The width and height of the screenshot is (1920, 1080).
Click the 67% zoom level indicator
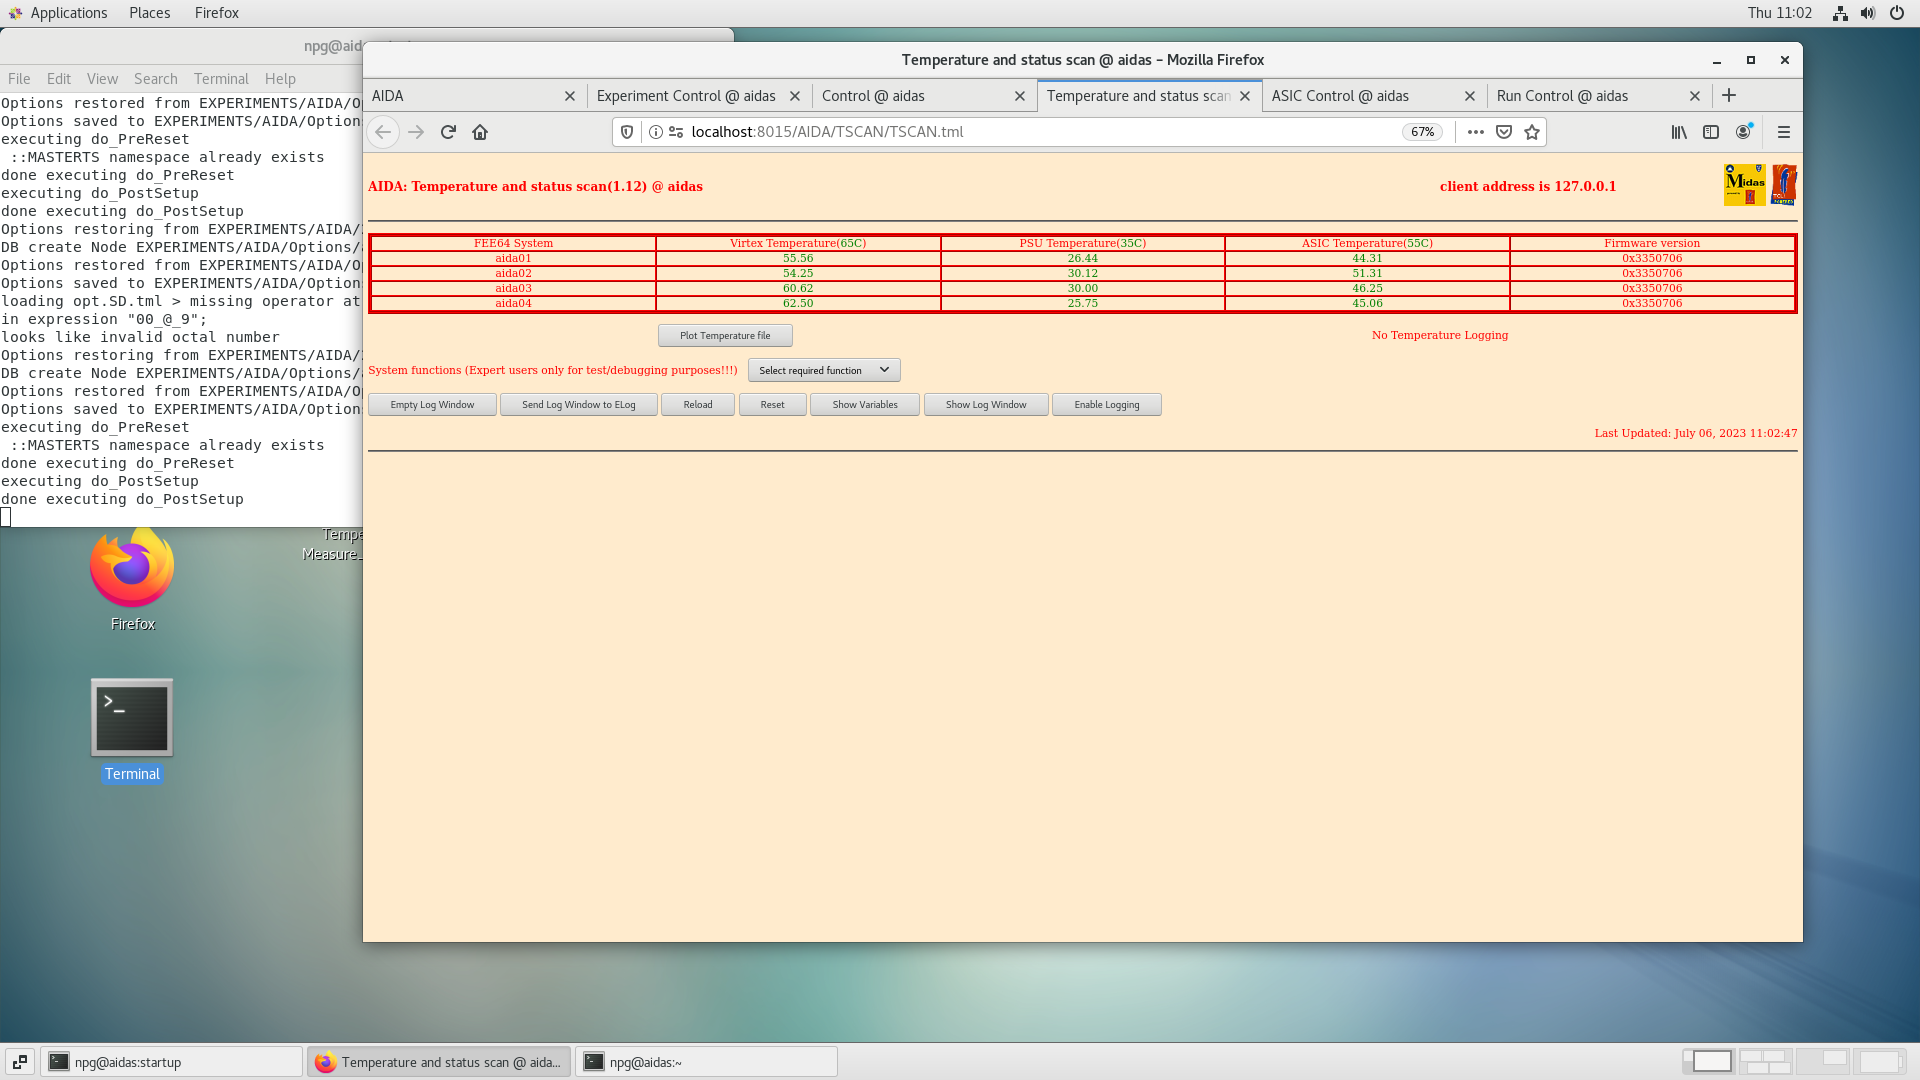1422,132
